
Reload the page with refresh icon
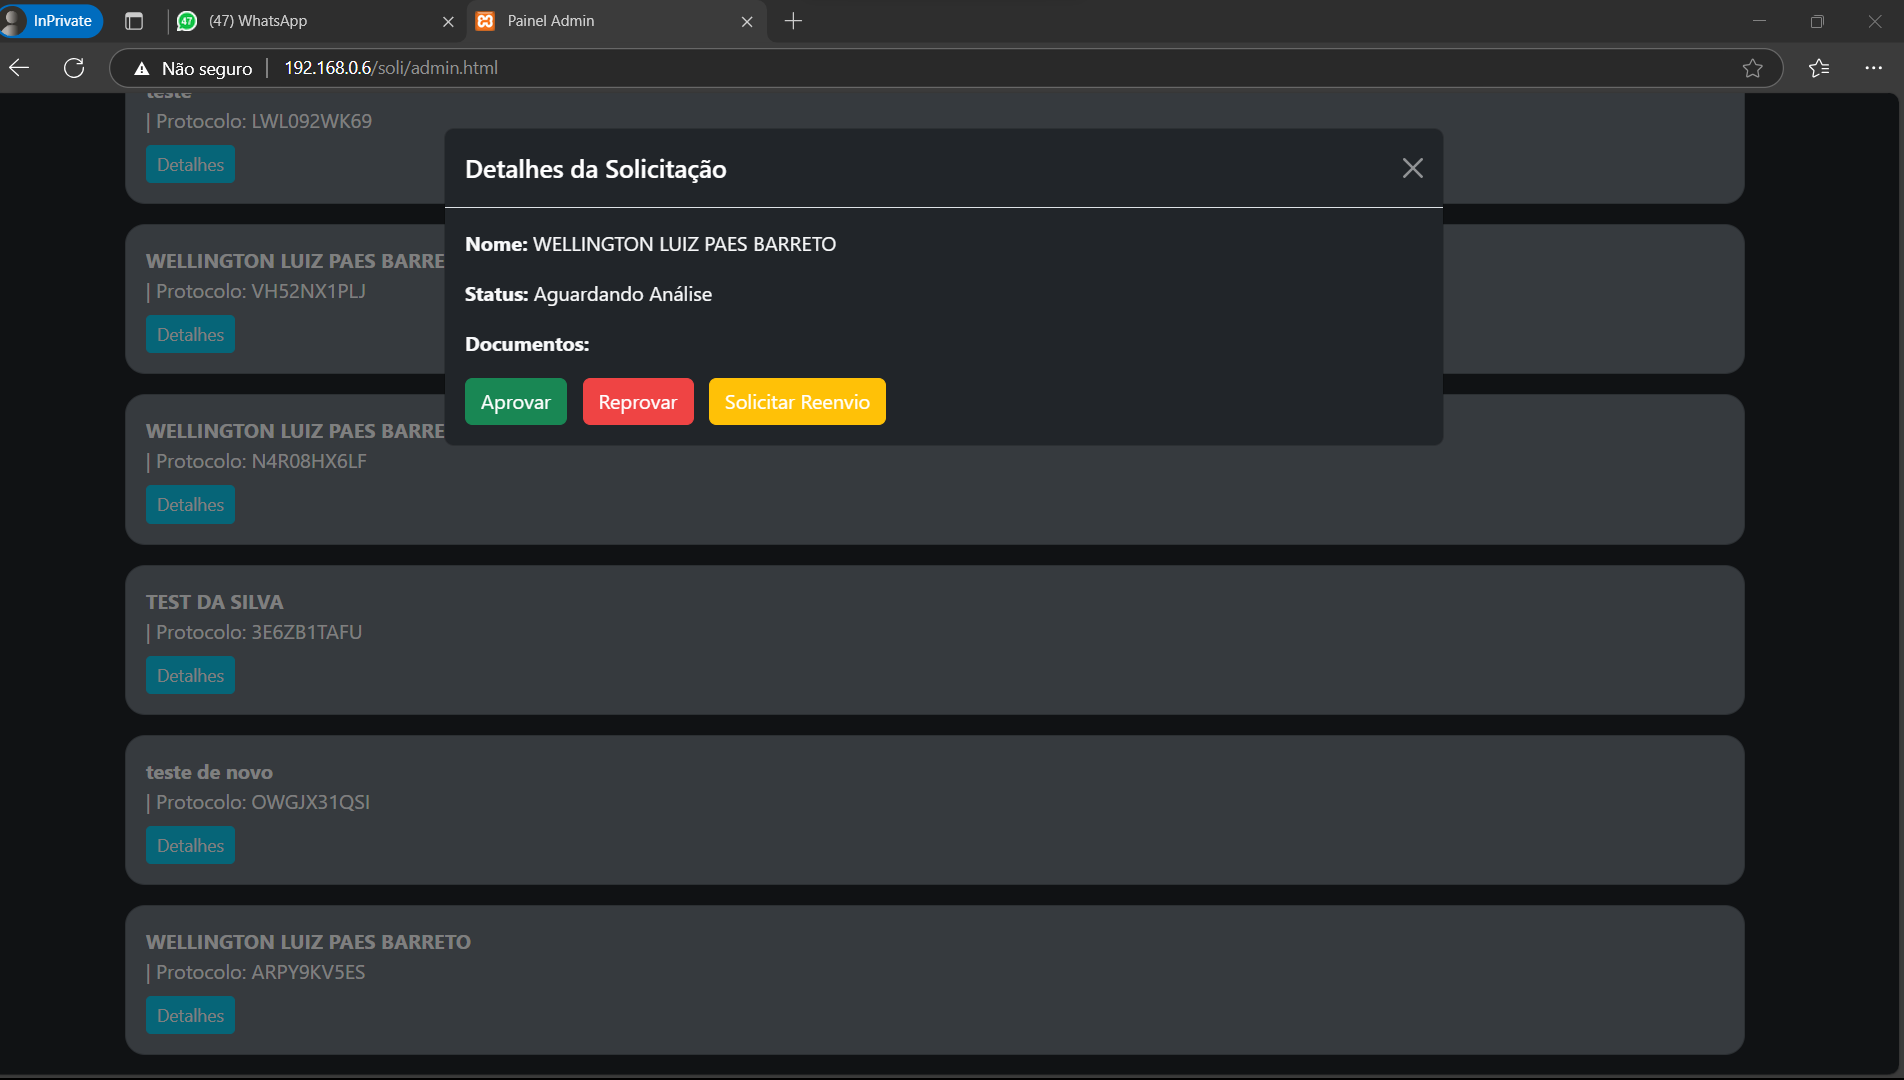[74, 68]
